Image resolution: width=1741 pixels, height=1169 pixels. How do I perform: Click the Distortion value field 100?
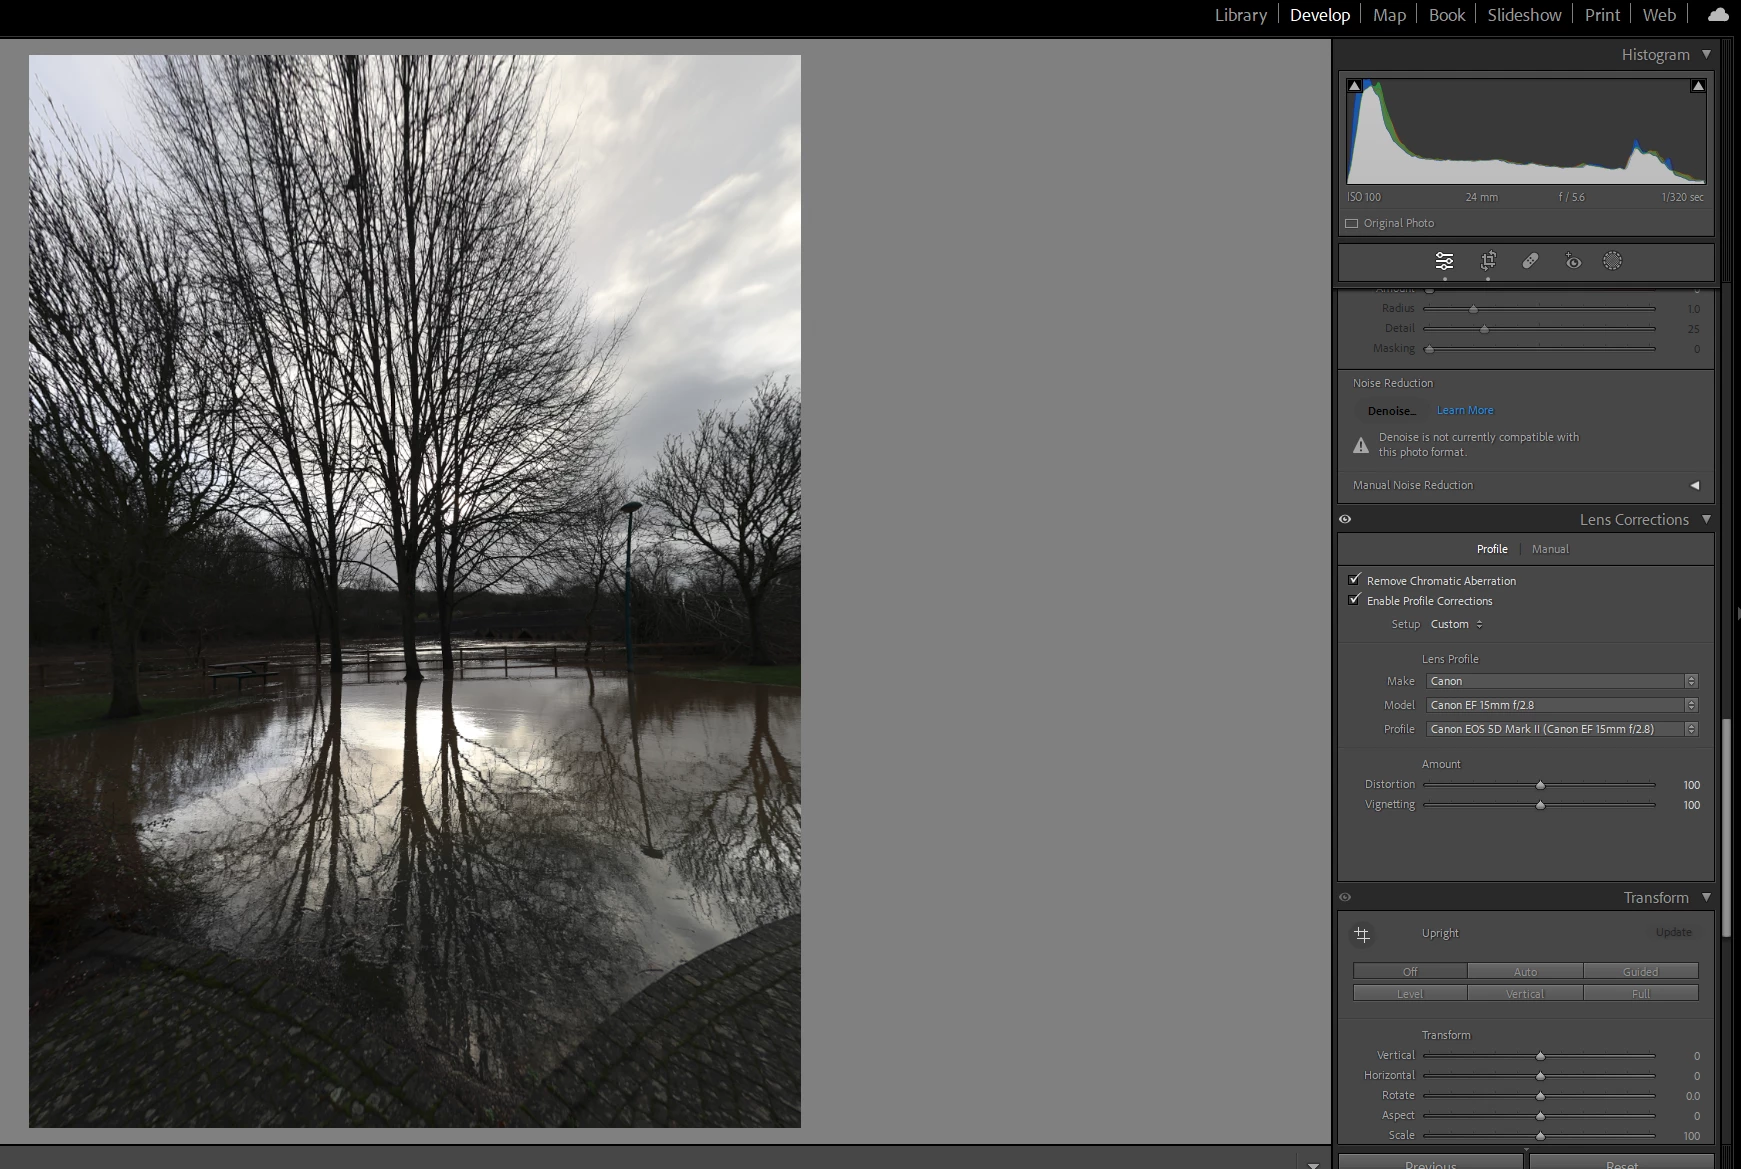[1691, 785]
